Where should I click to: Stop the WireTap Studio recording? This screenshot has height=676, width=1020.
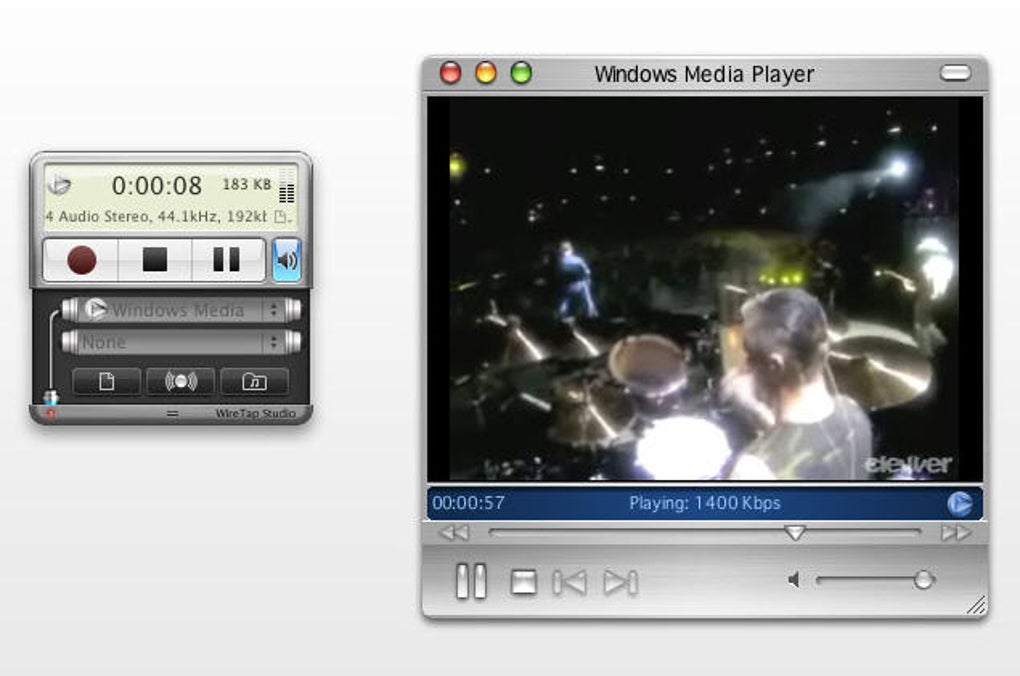click(155, 260)
